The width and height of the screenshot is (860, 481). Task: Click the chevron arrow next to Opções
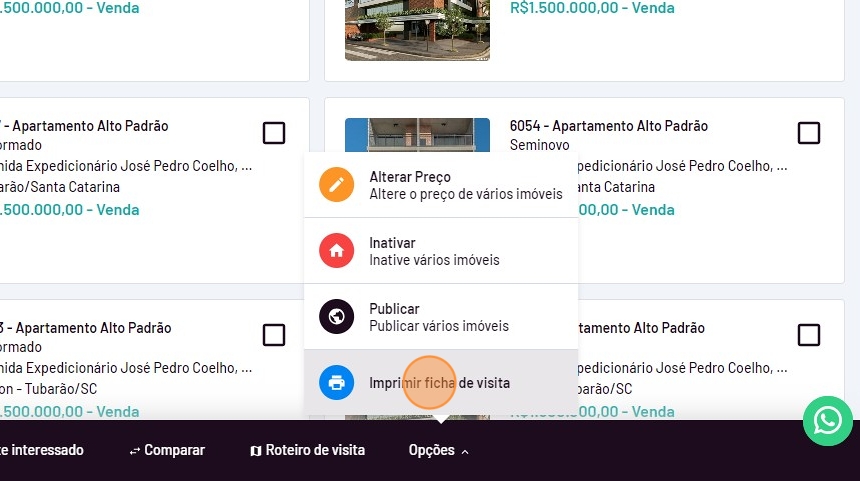pyautogui.click(x=465, y=452)
